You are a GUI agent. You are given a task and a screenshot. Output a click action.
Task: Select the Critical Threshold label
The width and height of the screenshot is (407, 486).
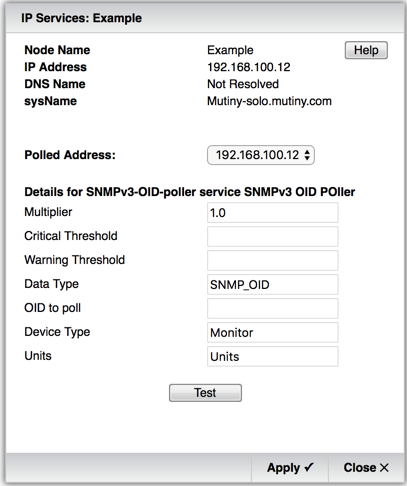click(x=71, y=236)
